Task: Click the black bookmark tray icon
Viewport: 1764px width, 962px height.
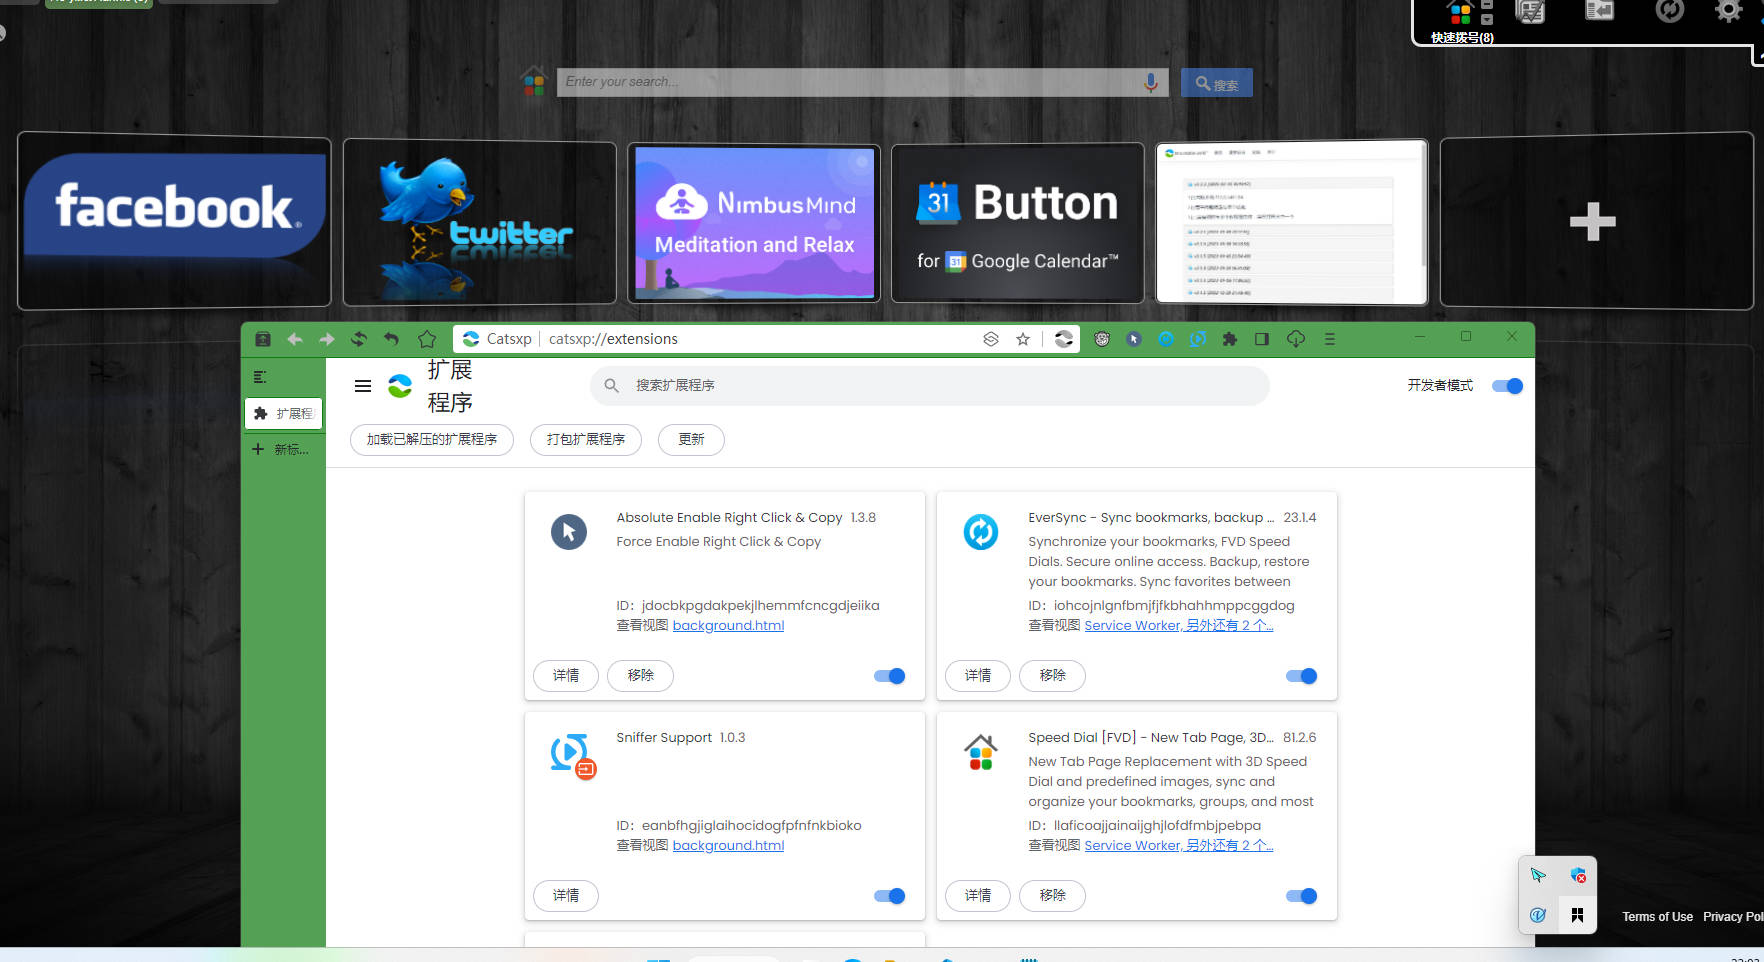Action: coord(1577,915)
